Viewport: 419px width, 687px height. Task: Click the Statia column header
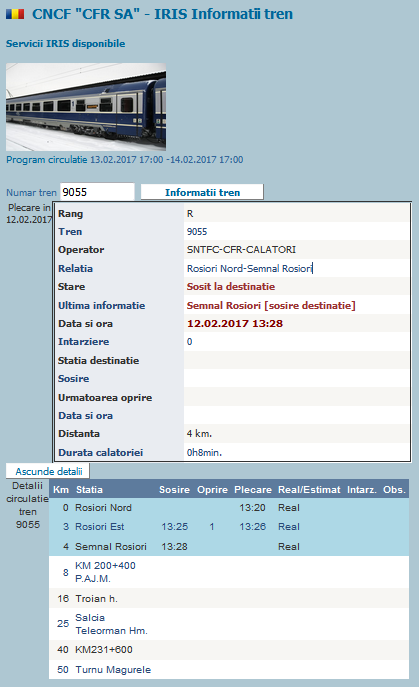tap(89, 489)
